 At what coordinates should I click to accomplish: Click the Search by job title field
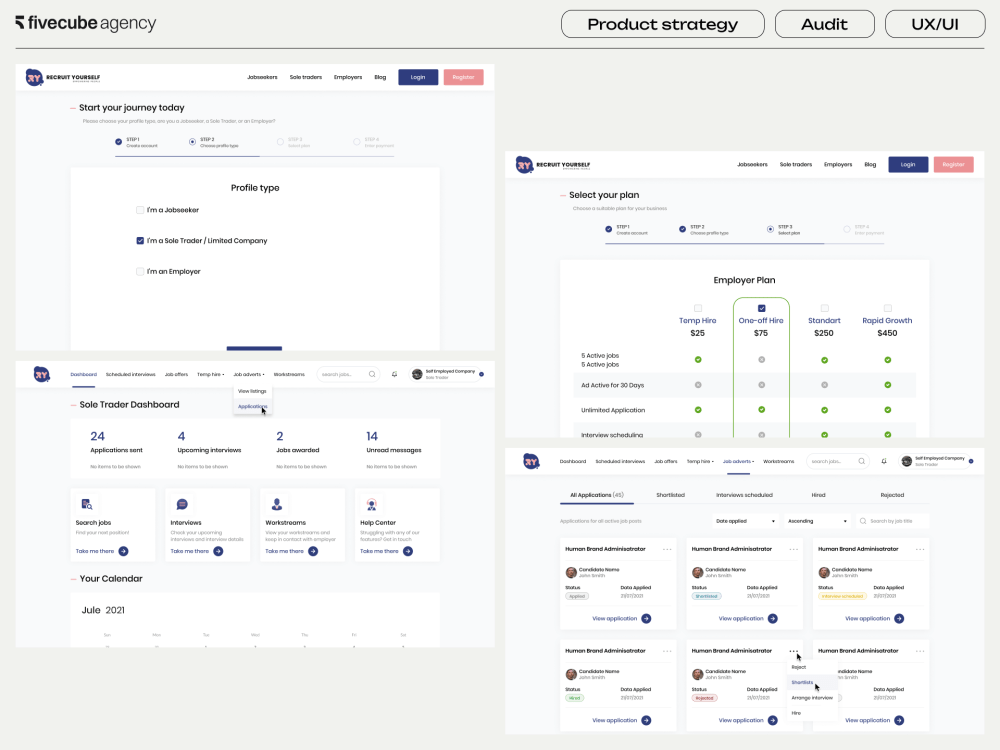point(892,521)
